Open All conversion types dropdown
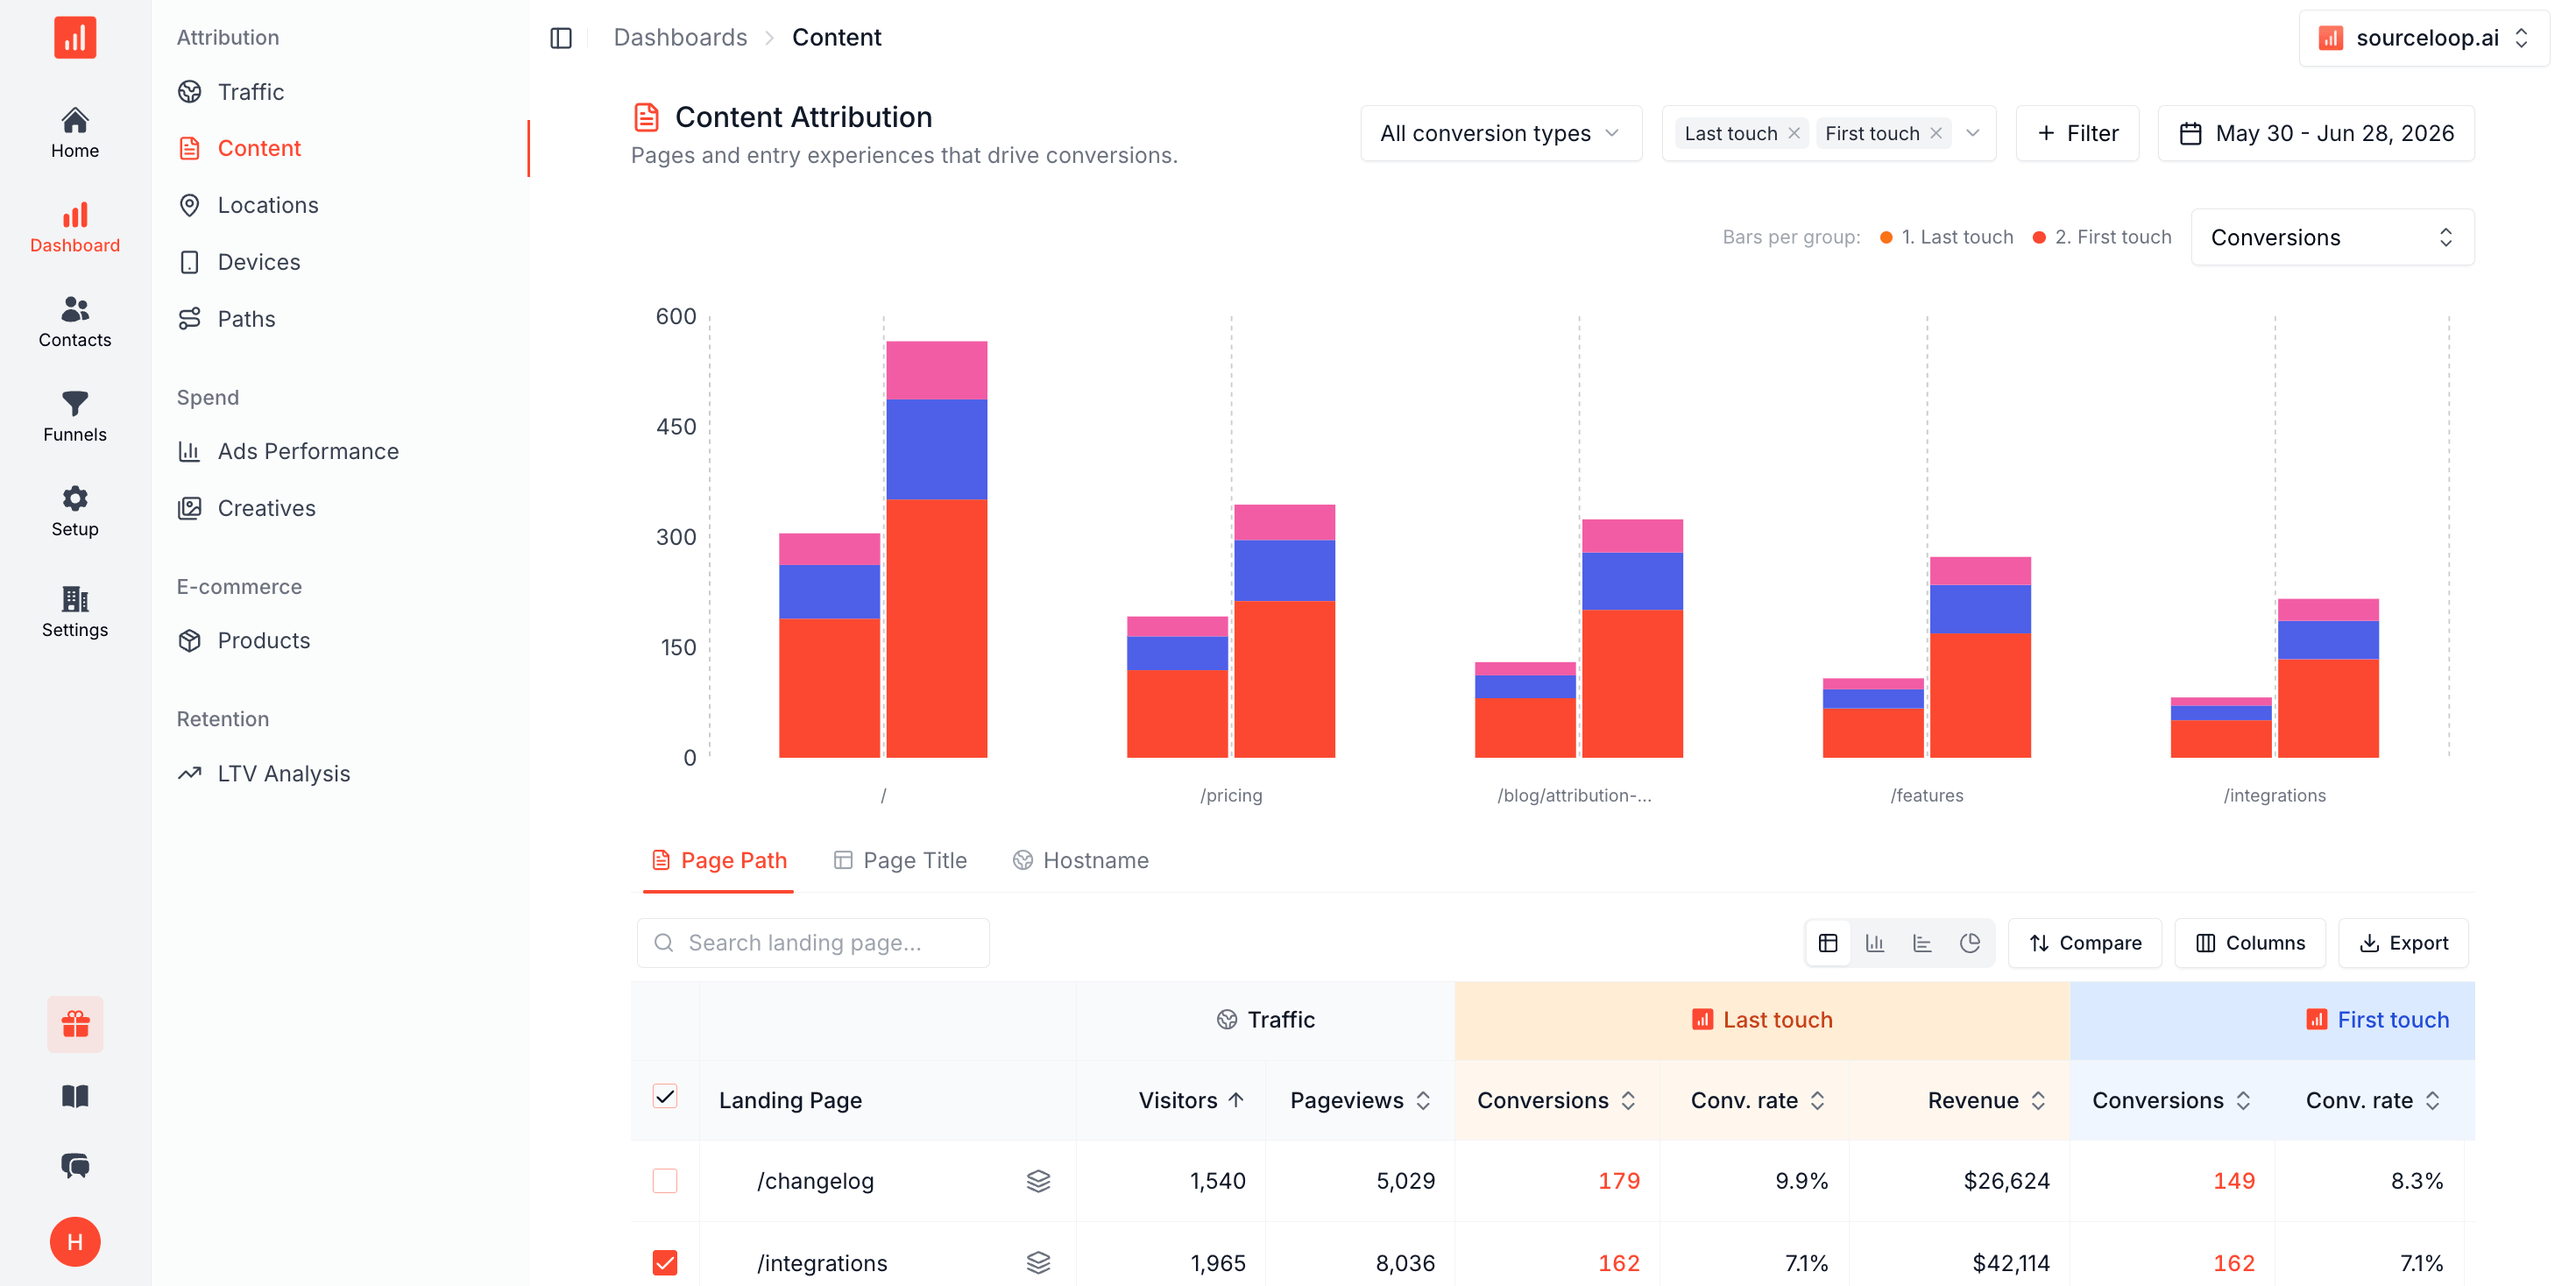This screenshot has width=2576, height=1286. pos(1501,133)
